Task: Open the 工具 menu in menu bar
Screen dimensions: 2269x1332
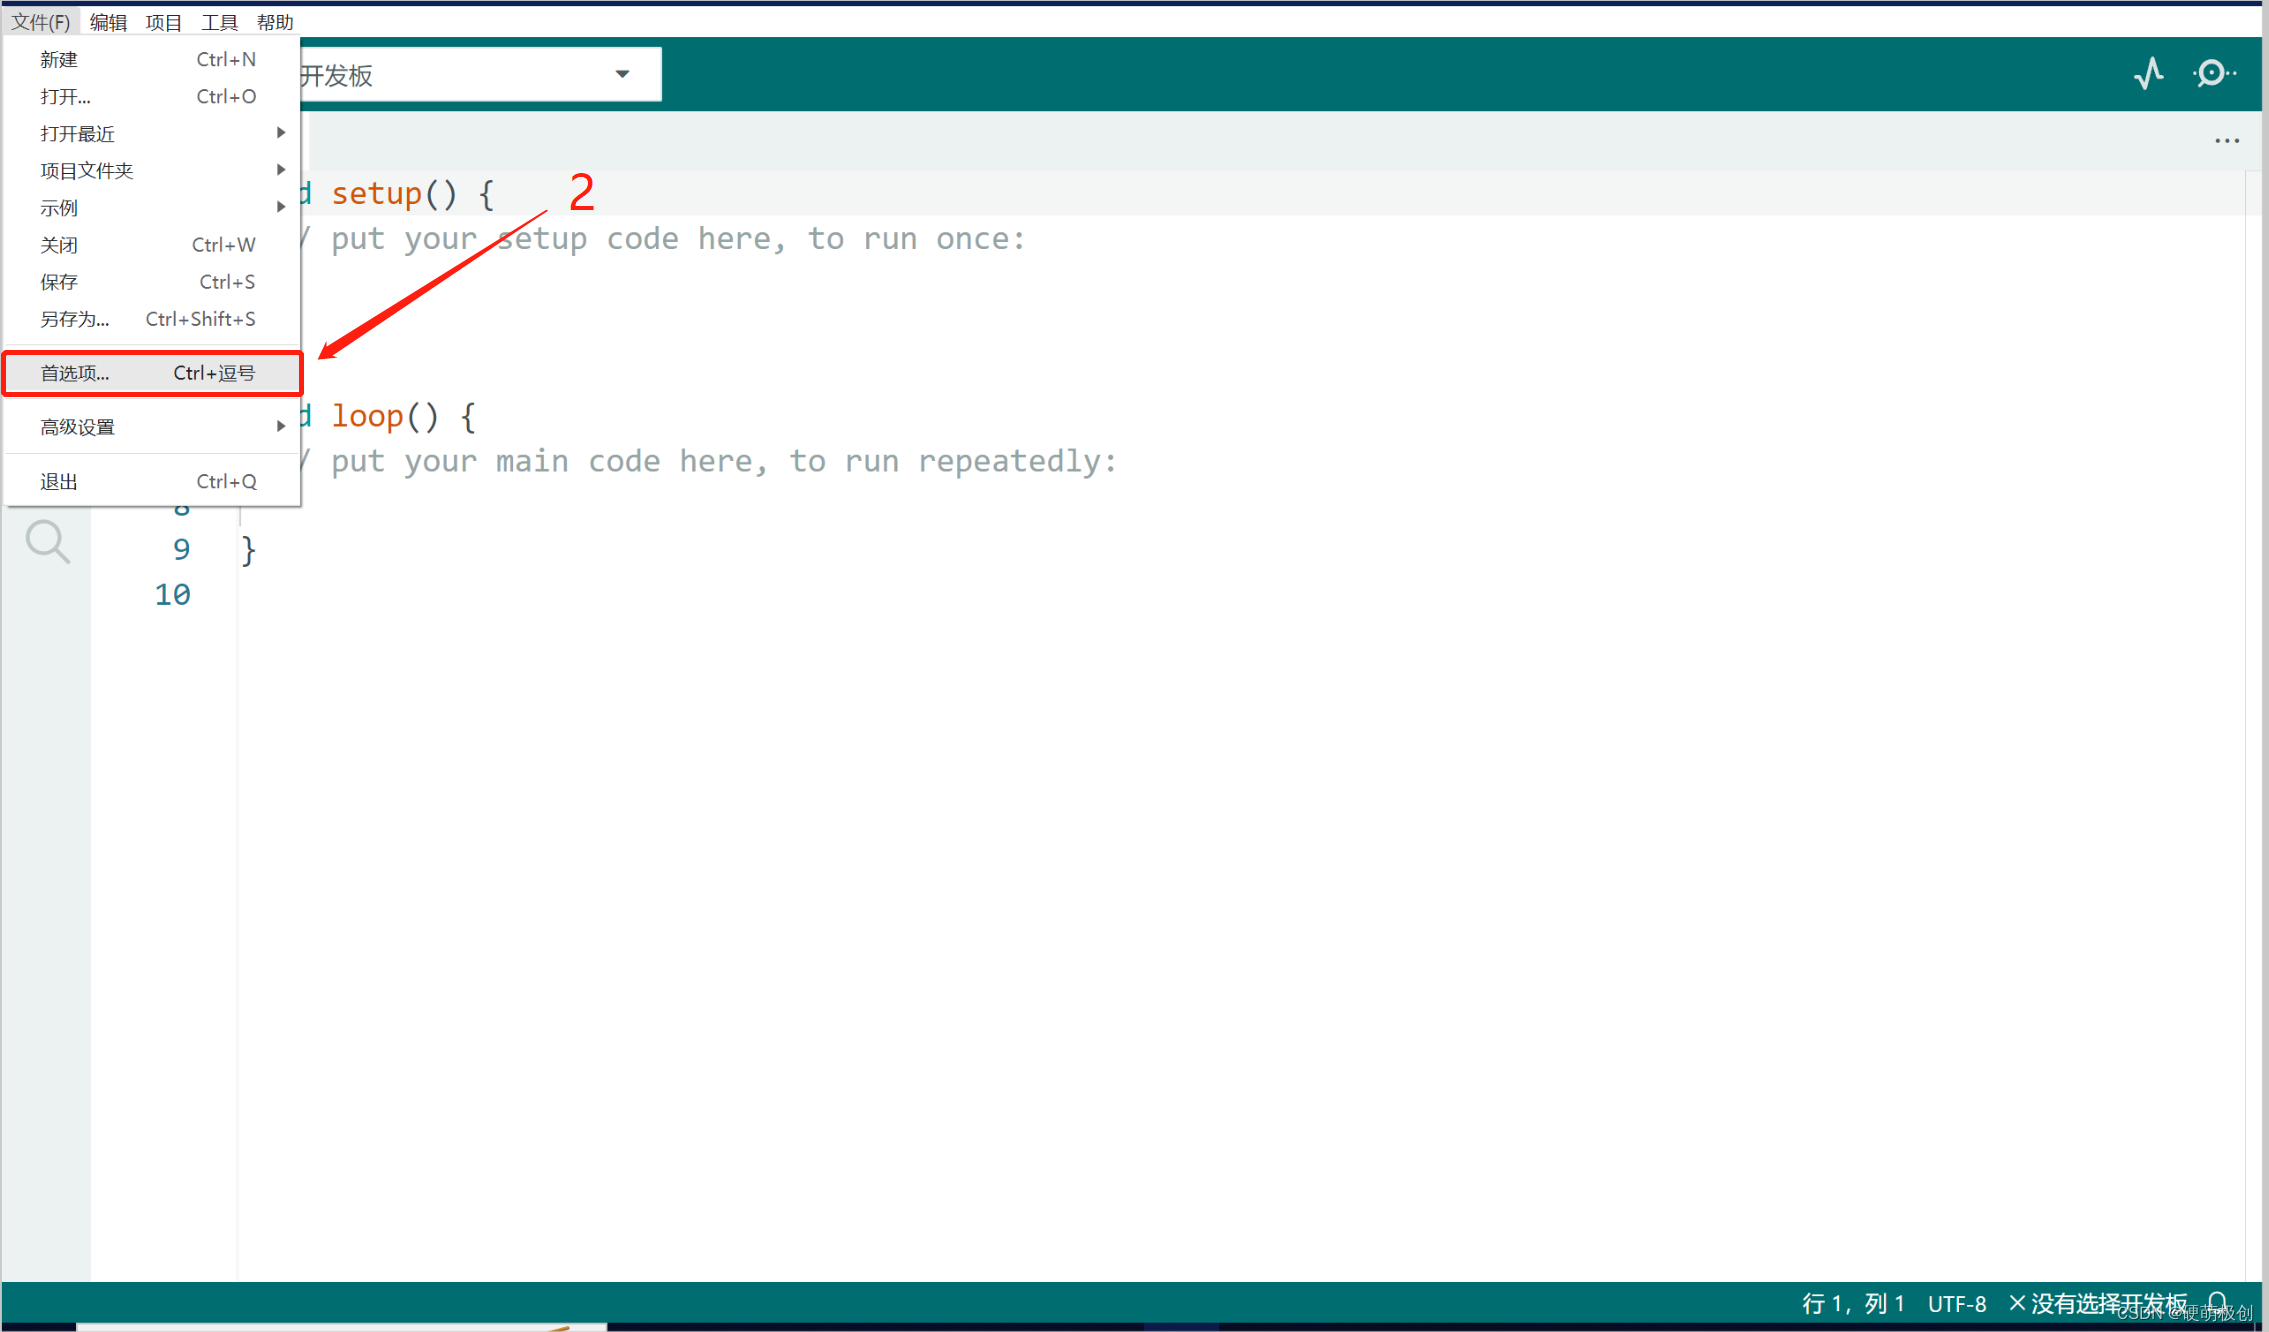Action: pos(219,21)
